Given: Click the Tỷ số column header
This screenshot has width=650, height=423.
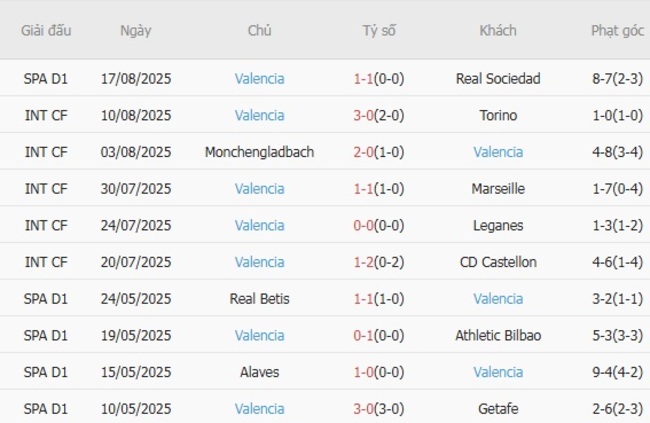Looking at the screenshot, I should (x=378, y=30).
